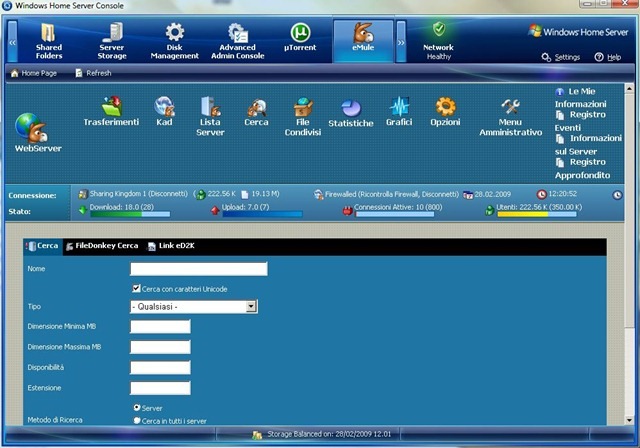Screen dimensions: 640x448
Task: Focus the Estensione field
Action: tap(160, 388)
